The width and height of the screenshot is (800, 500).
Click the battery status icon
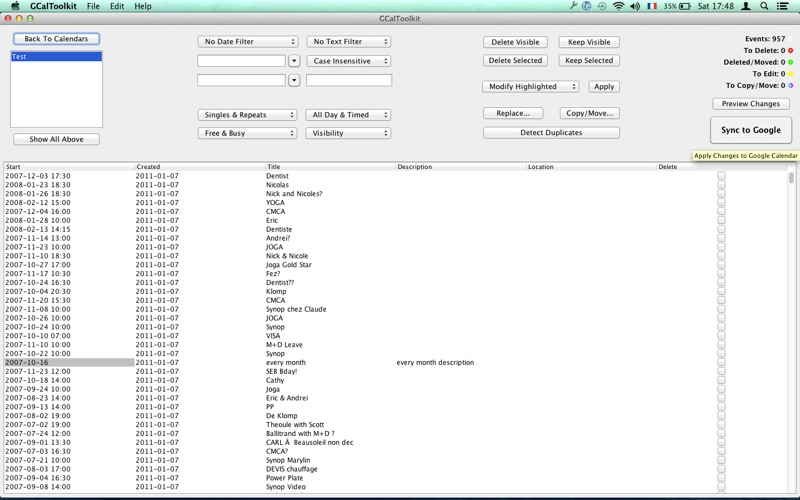[685, 6]
